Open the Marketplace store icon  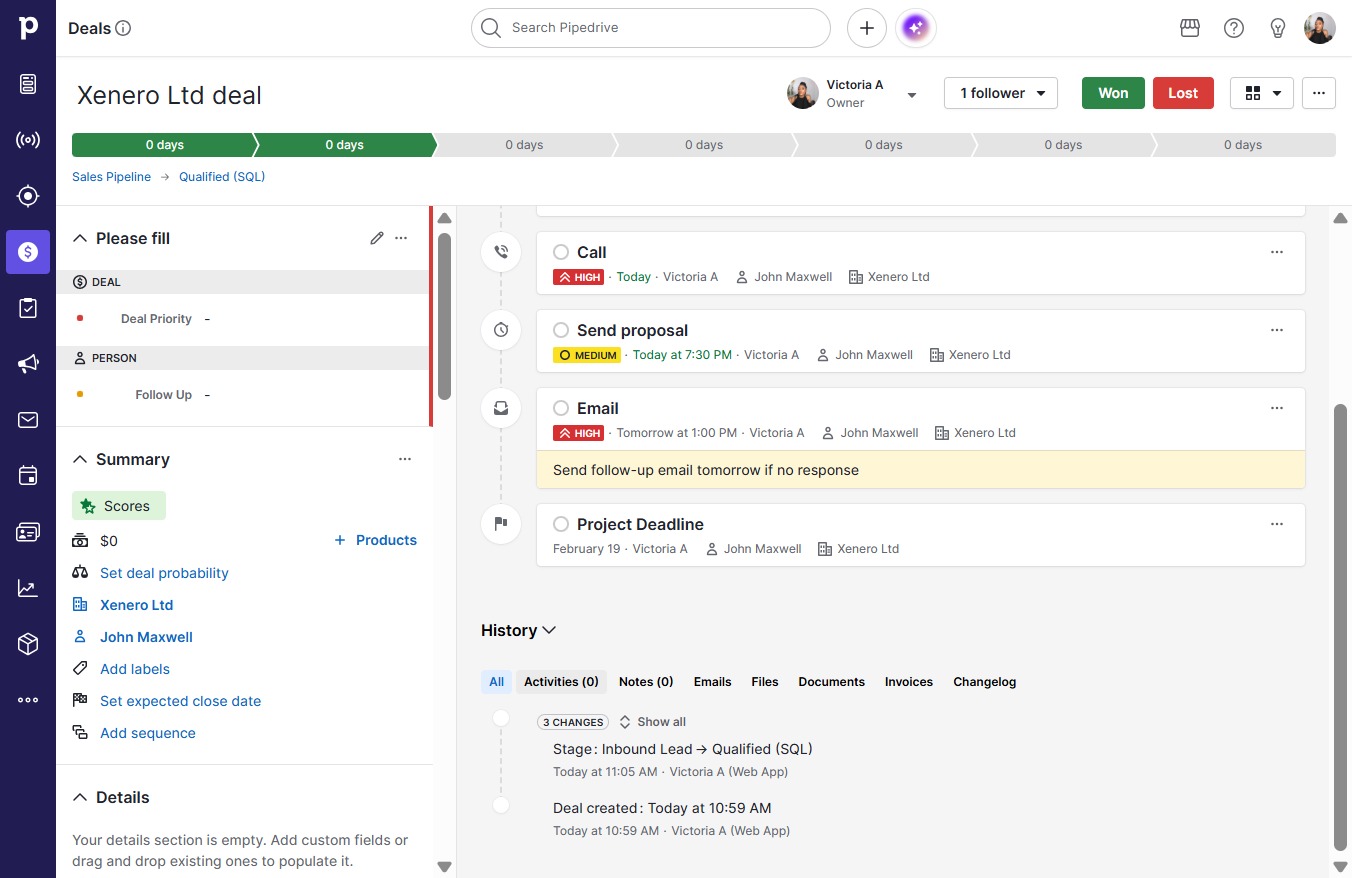point(1190,28)
